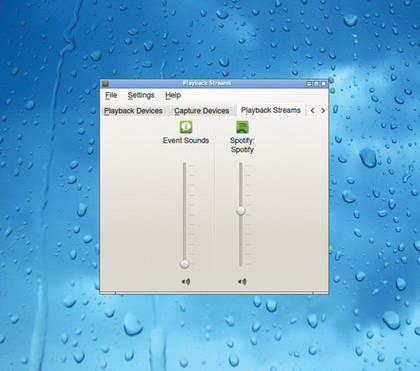Mute the Event Sounds stream
This screenshot has height=371, width=420.
(186, 282)
